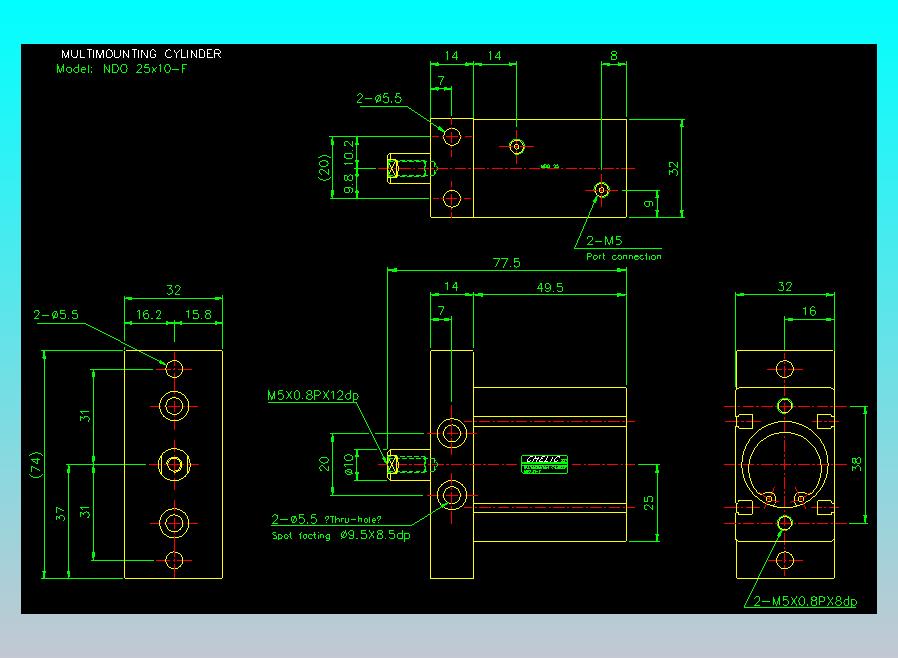Click the 8 dimension text
This screenshot has height=658, width=898.
tap(614, 56)
